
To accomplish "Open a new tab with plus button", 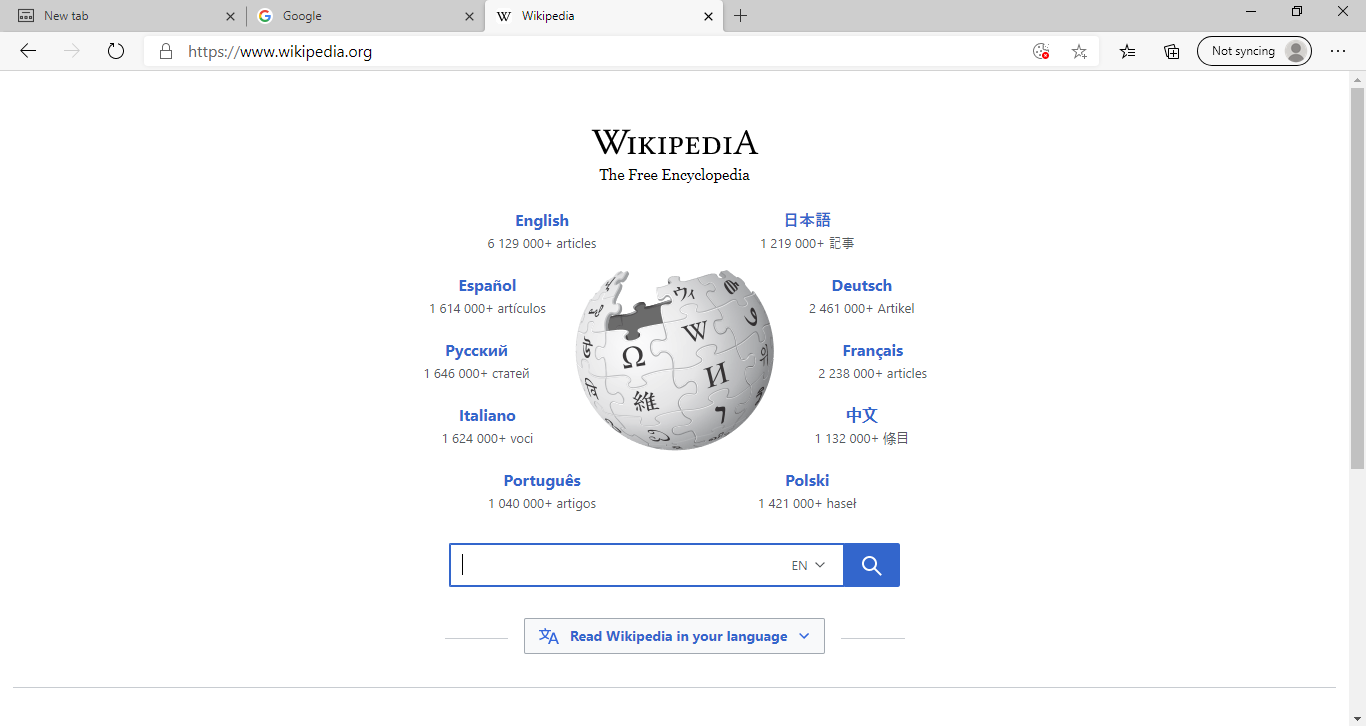I will (x=740, y=16).
